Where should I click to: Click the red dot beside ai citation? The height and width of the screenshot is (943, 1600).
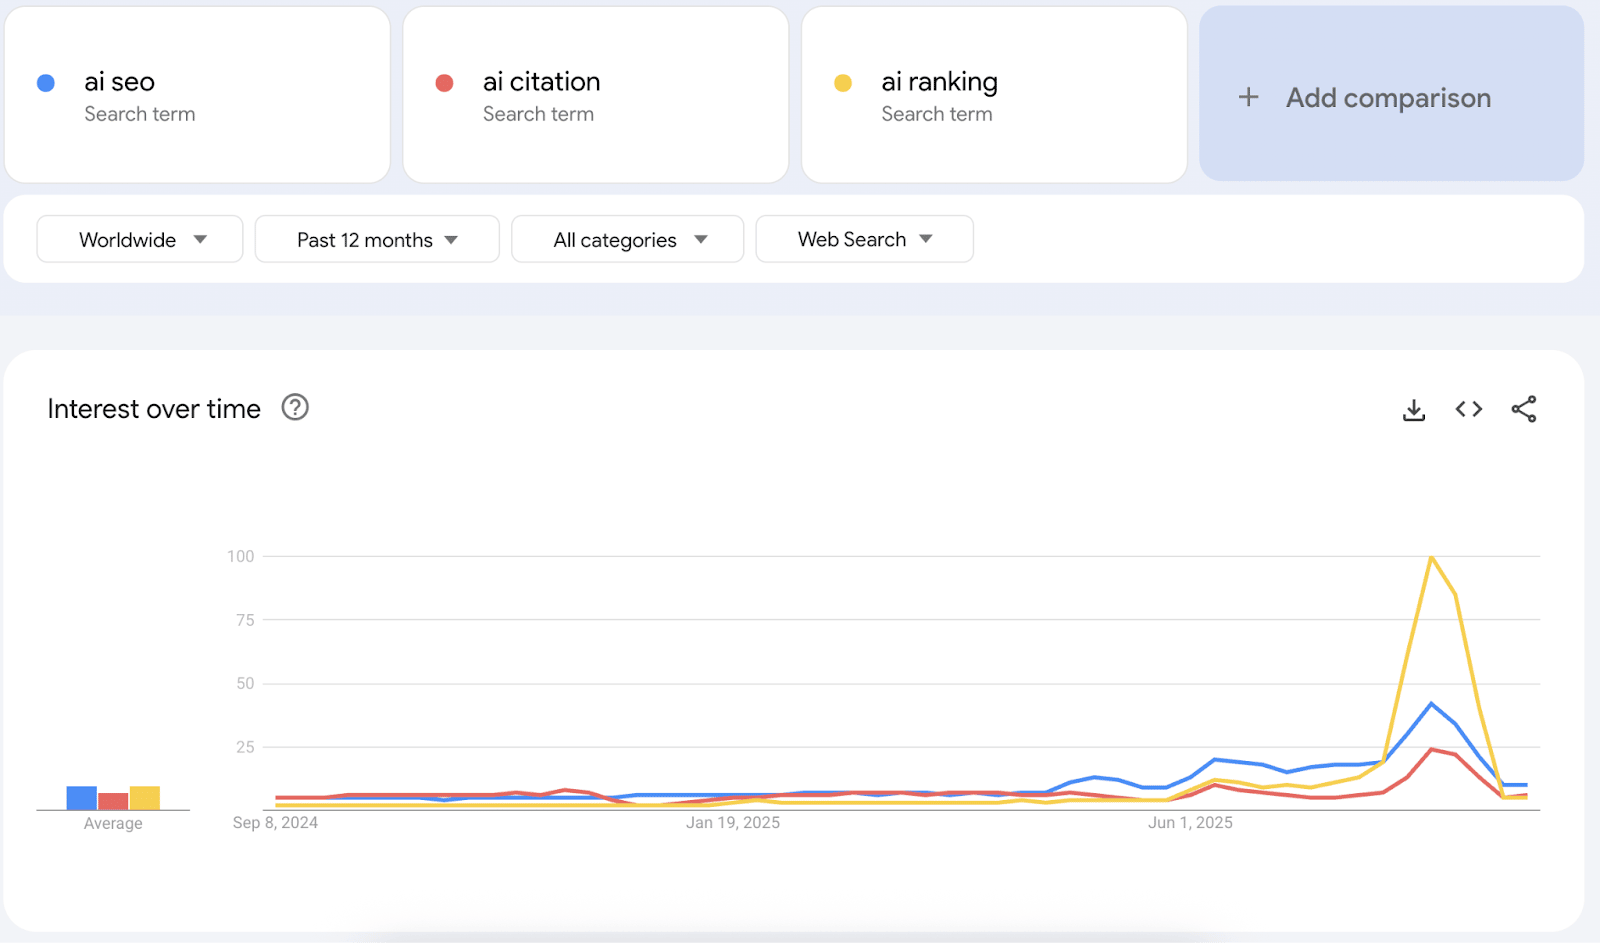(445, 83)
